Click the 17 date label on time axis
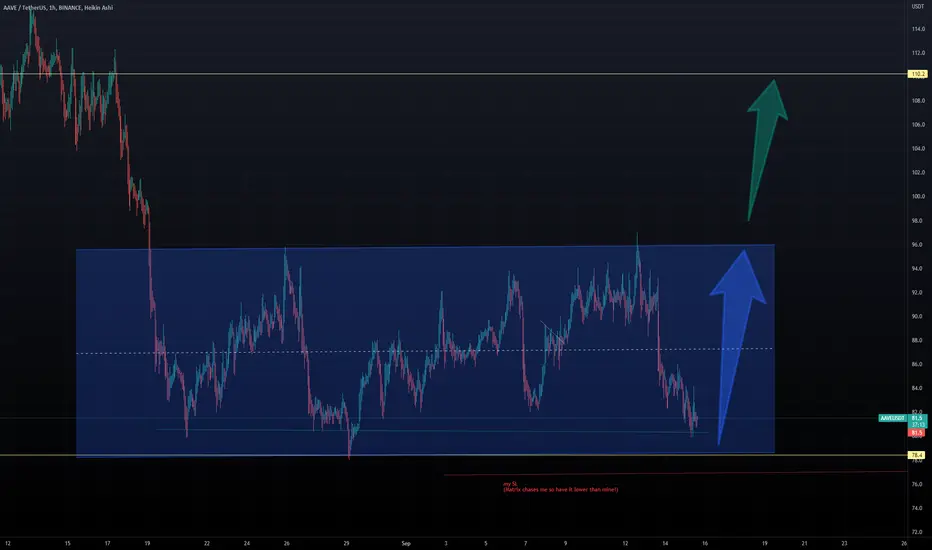This screenshot has width=932, height=550. [x=107, y=543]
